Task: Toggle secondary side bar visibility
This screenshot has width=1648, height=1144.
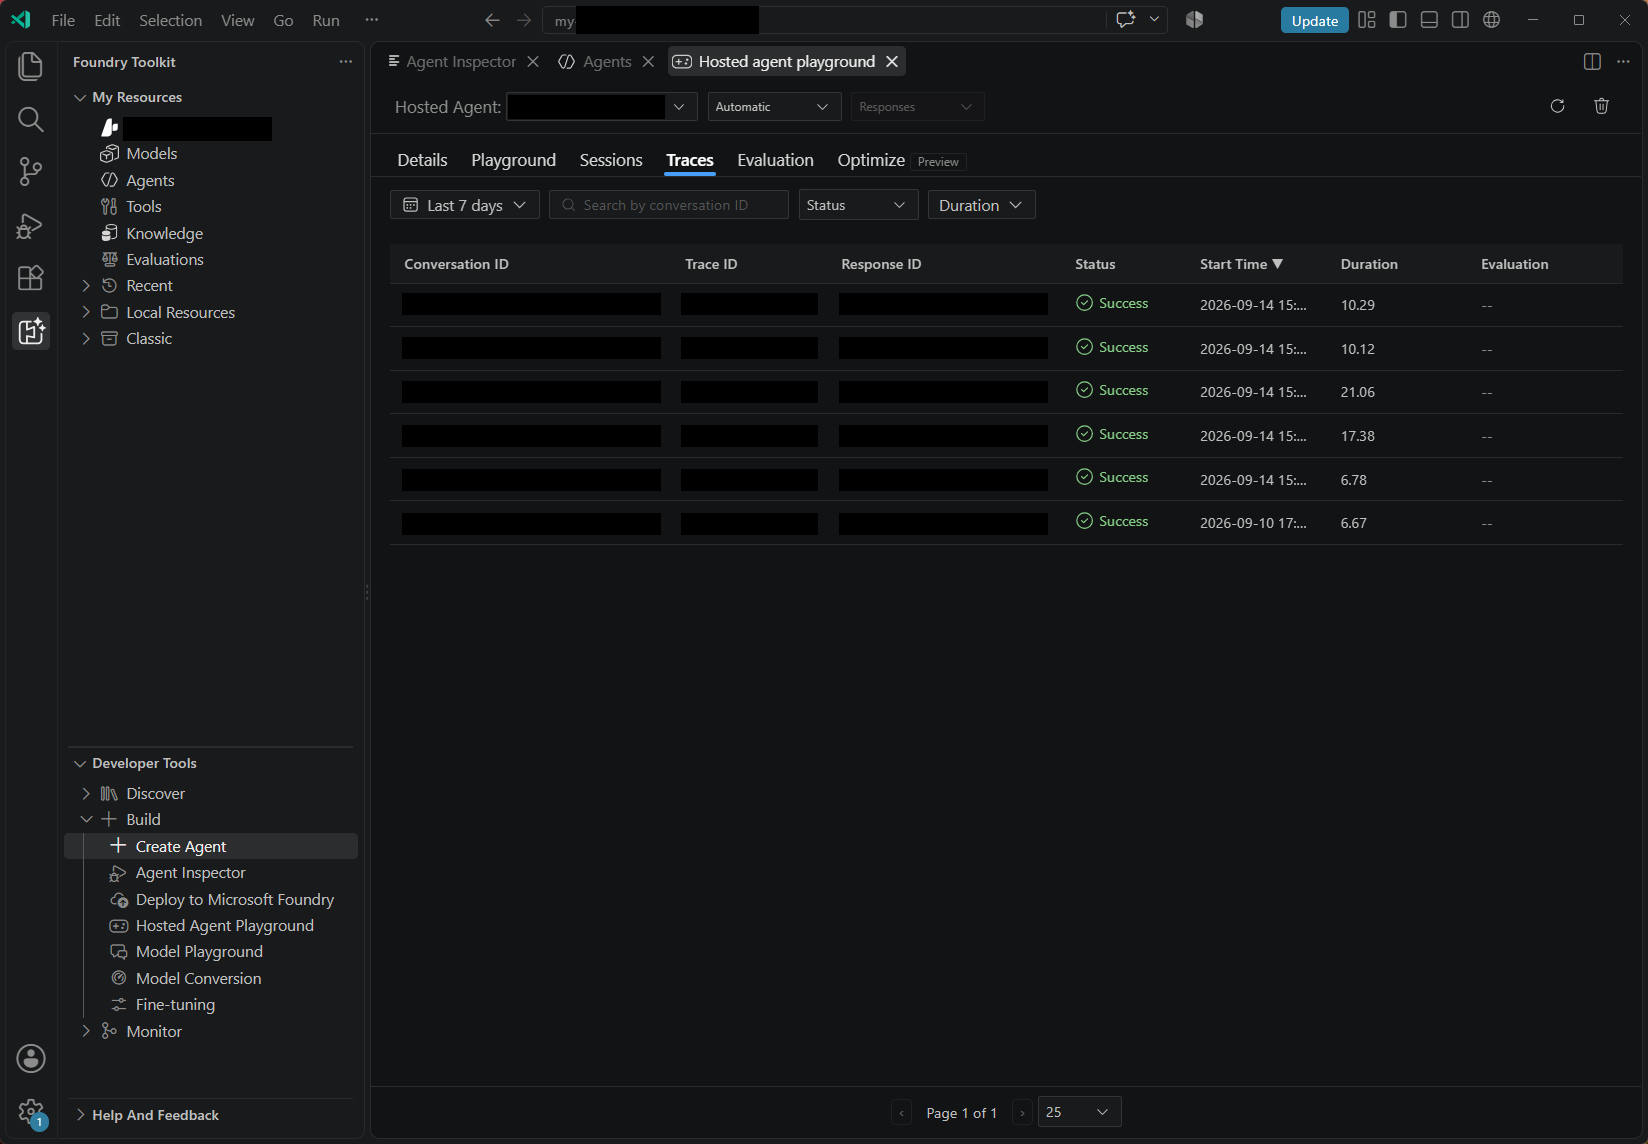Action: 1460,20
